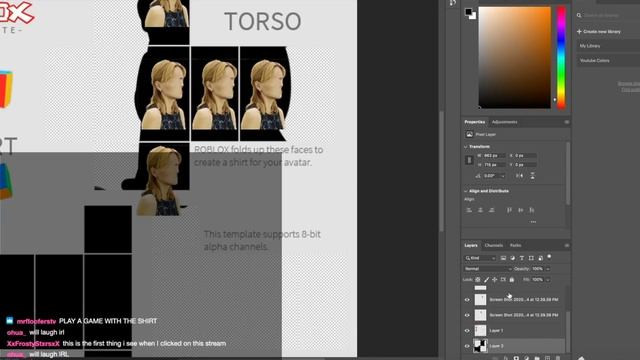
Task: Click align bottom edges icon
Action: click(x=532, y=210)
